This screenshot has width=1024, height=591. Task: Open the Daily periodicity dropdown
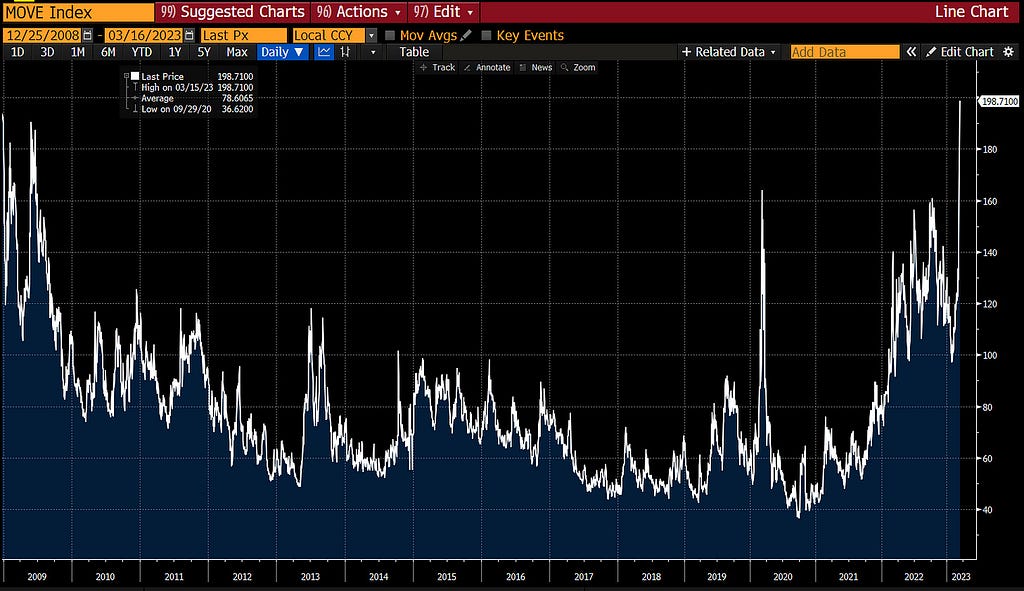pyautogui.click(x=282, y=52)
